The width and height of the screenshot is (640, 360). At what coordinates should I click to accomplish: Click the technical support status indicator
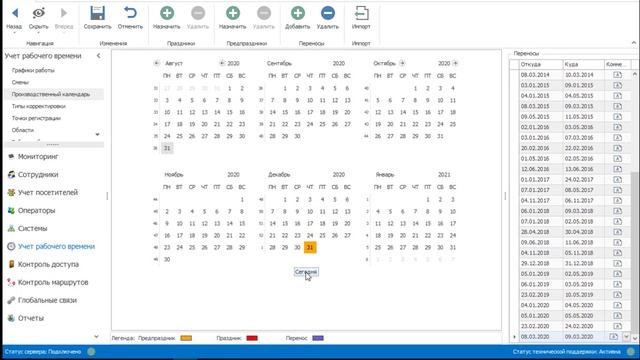coord(631,352)
